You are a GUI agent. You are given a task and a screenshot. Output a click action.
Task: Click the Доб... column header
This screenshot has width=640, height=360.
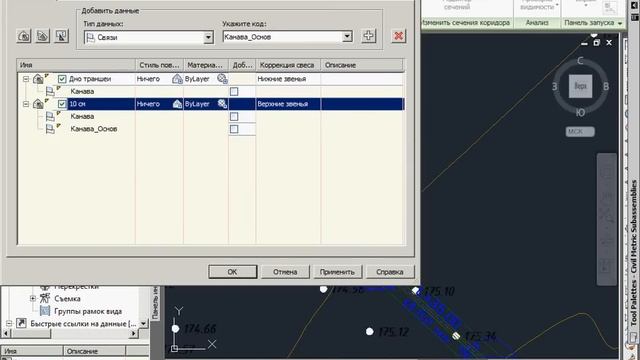pos(242,65)
